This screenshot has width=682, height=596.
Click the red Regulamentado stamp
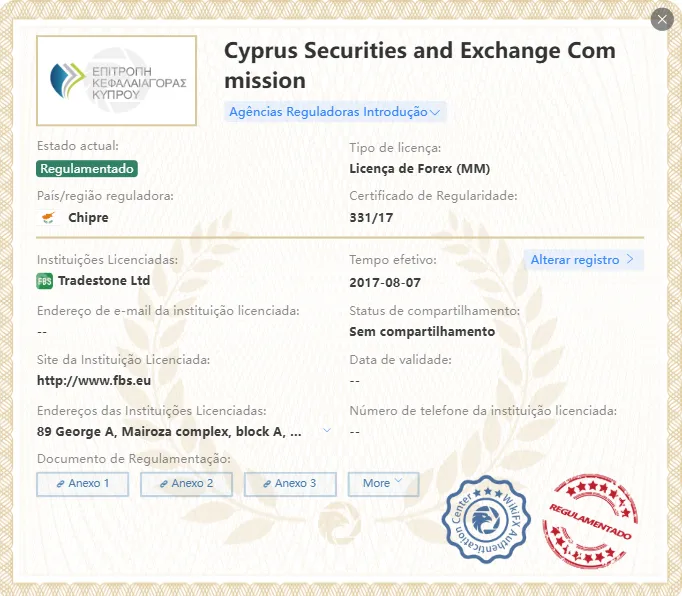pyautogui.click(x=590, y=521)
